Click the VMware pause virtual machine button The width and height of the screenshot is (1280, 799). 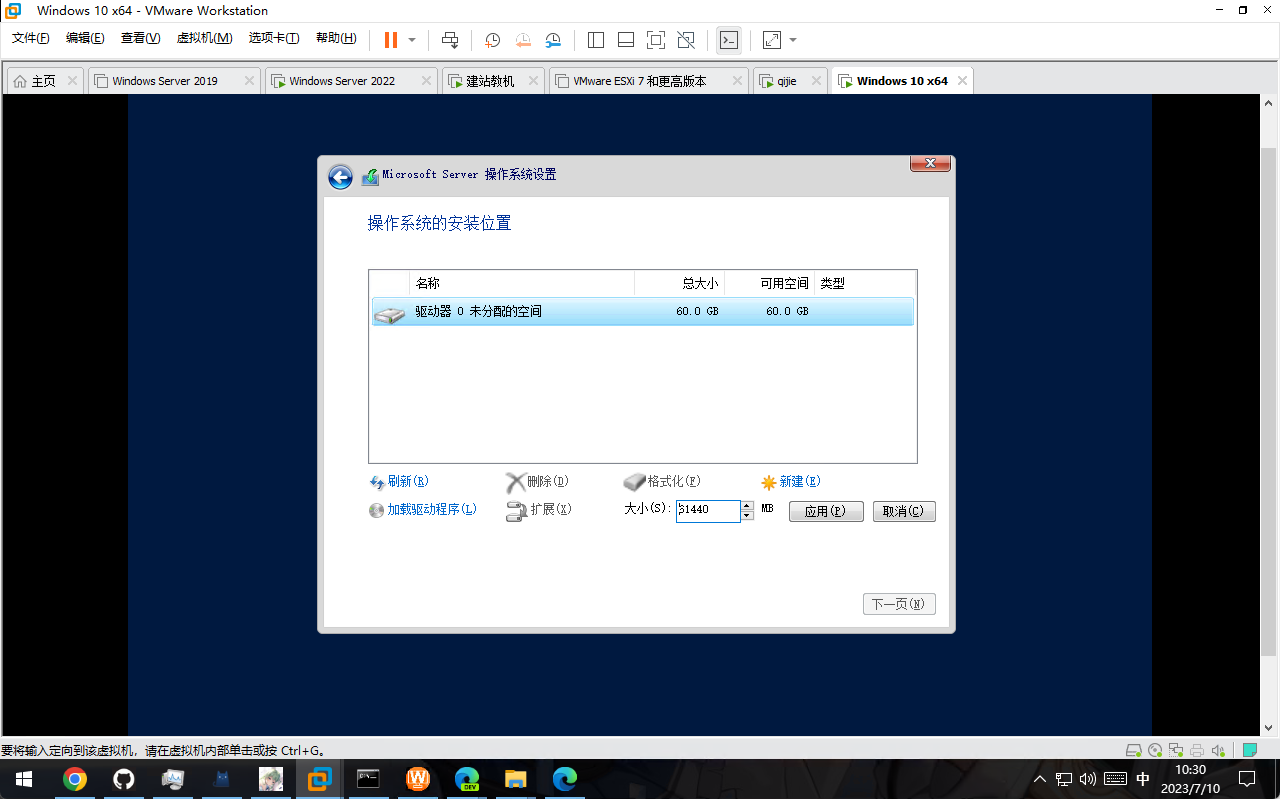390,40
